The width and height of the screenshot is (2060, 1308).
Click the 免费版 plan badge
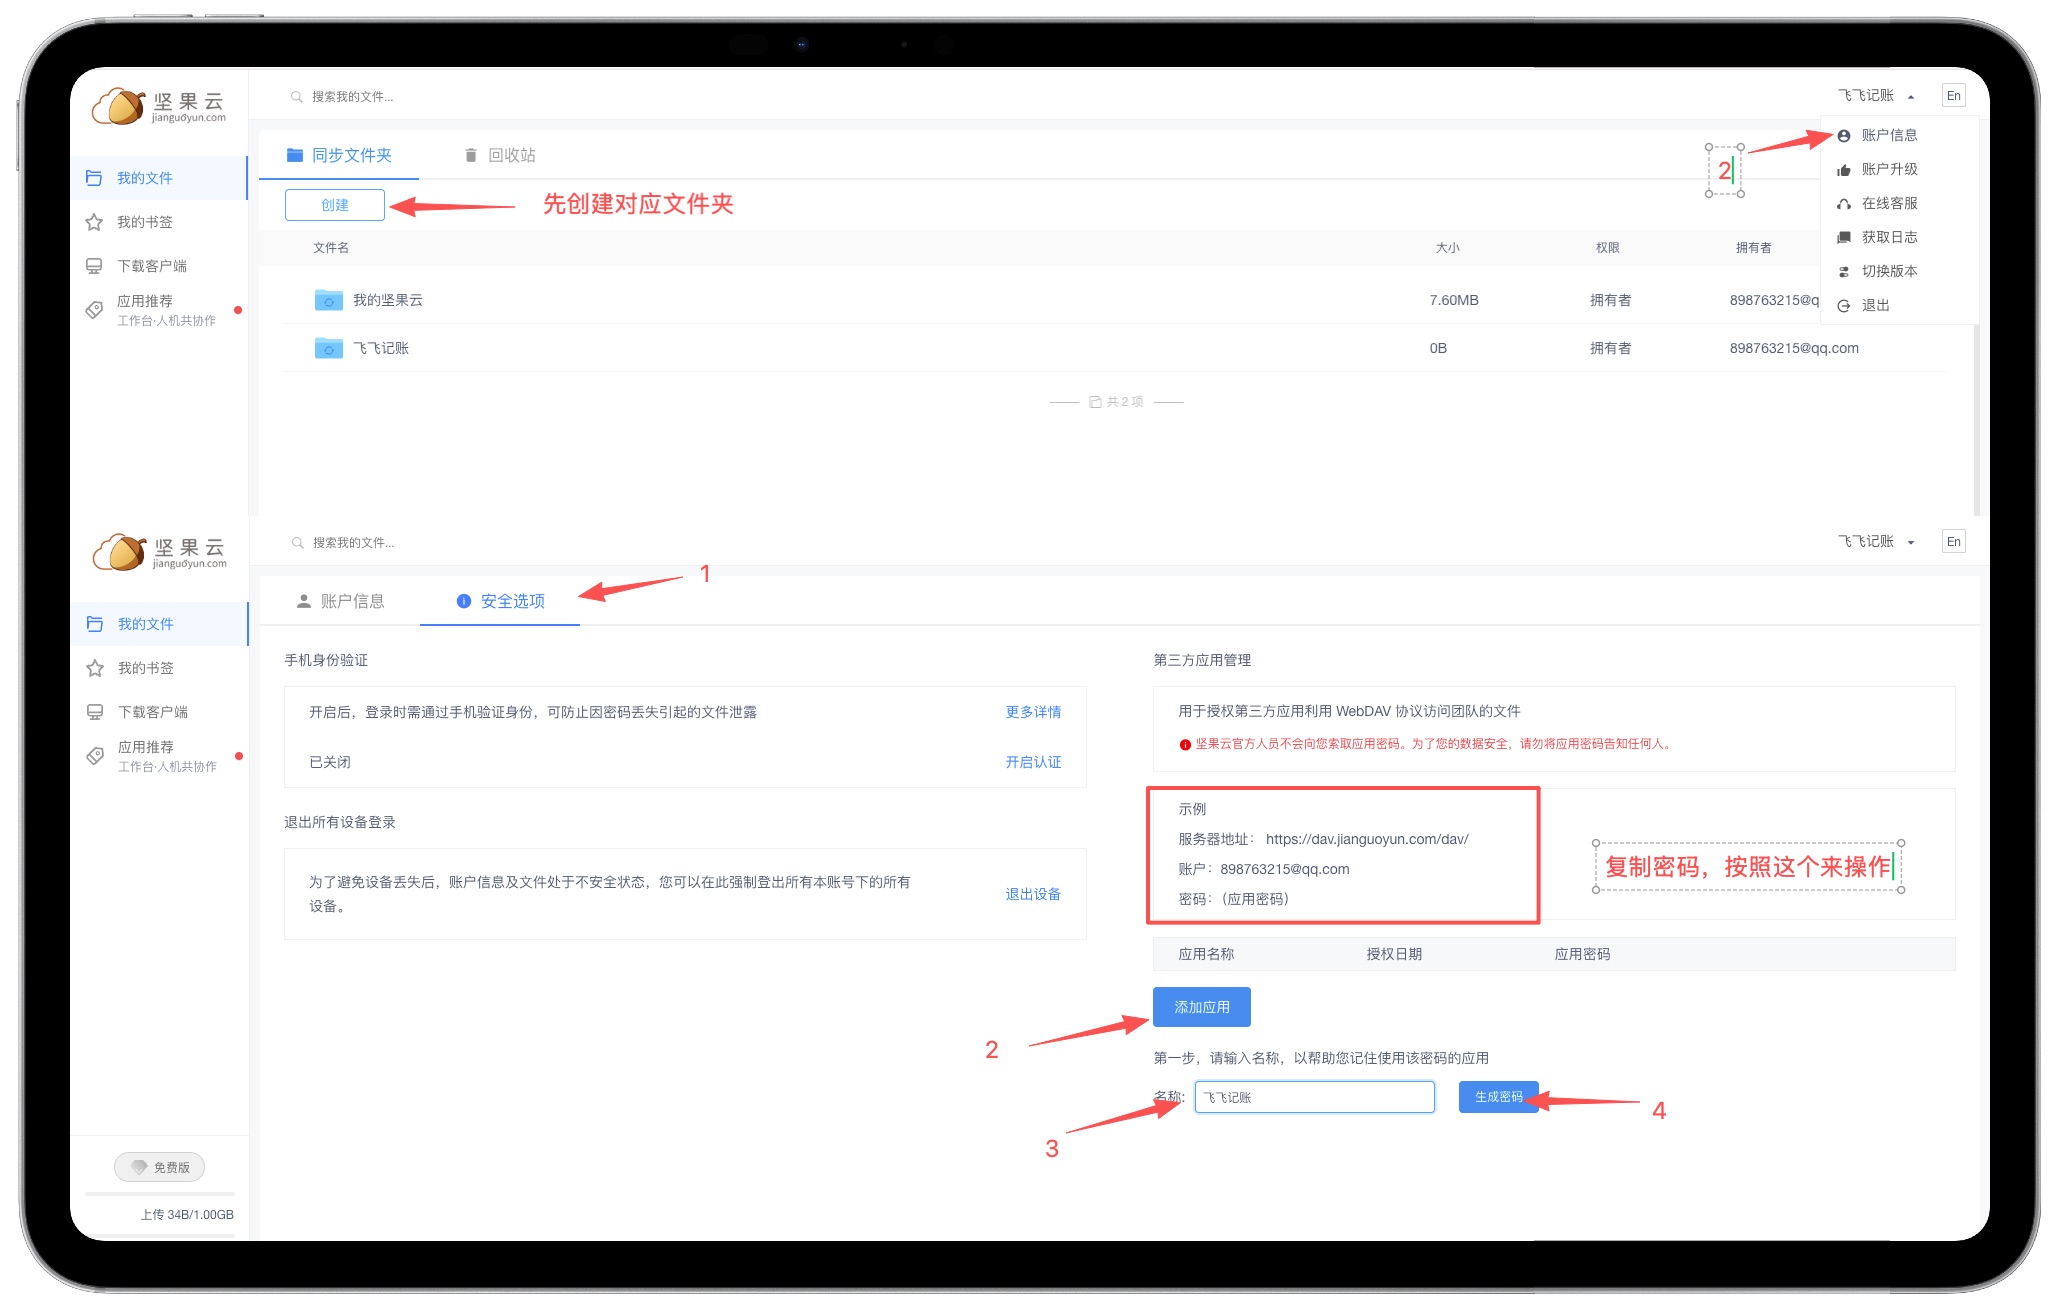coord(160,1167)
